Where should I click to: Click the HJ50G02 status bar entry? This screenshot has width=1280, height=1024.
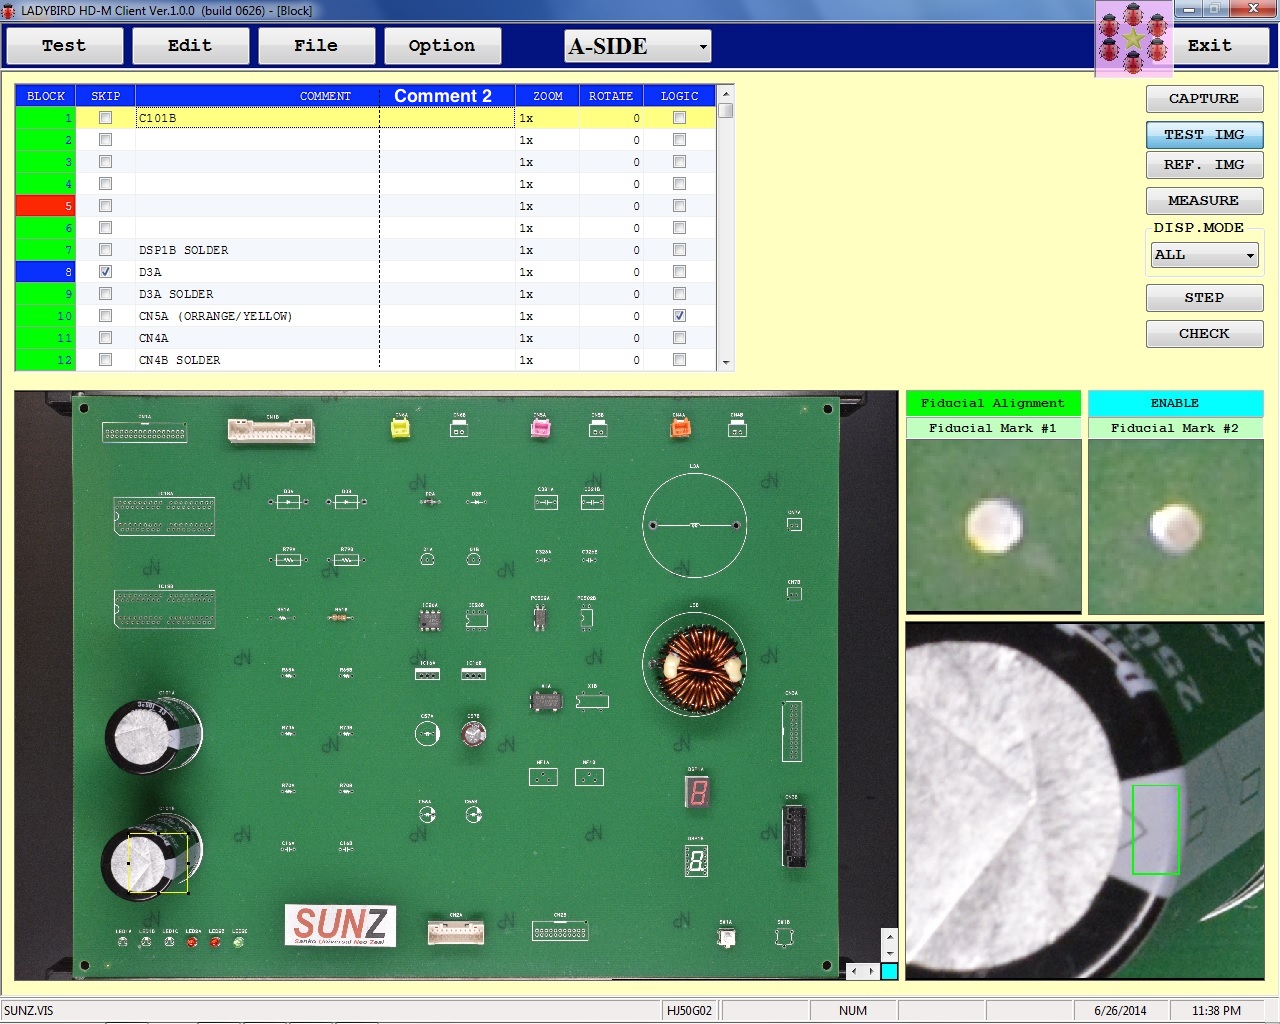(x=690, y=1011)
